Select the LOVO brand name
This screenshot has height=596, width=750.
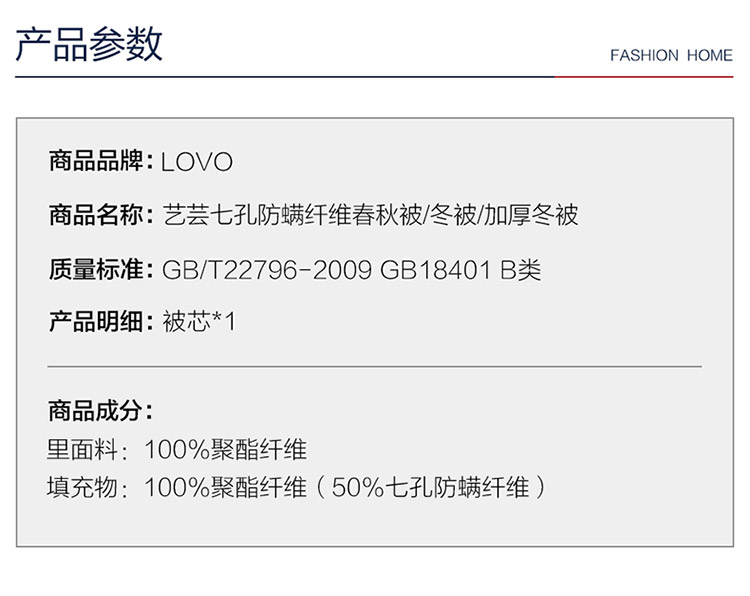[x=197, y=162]
